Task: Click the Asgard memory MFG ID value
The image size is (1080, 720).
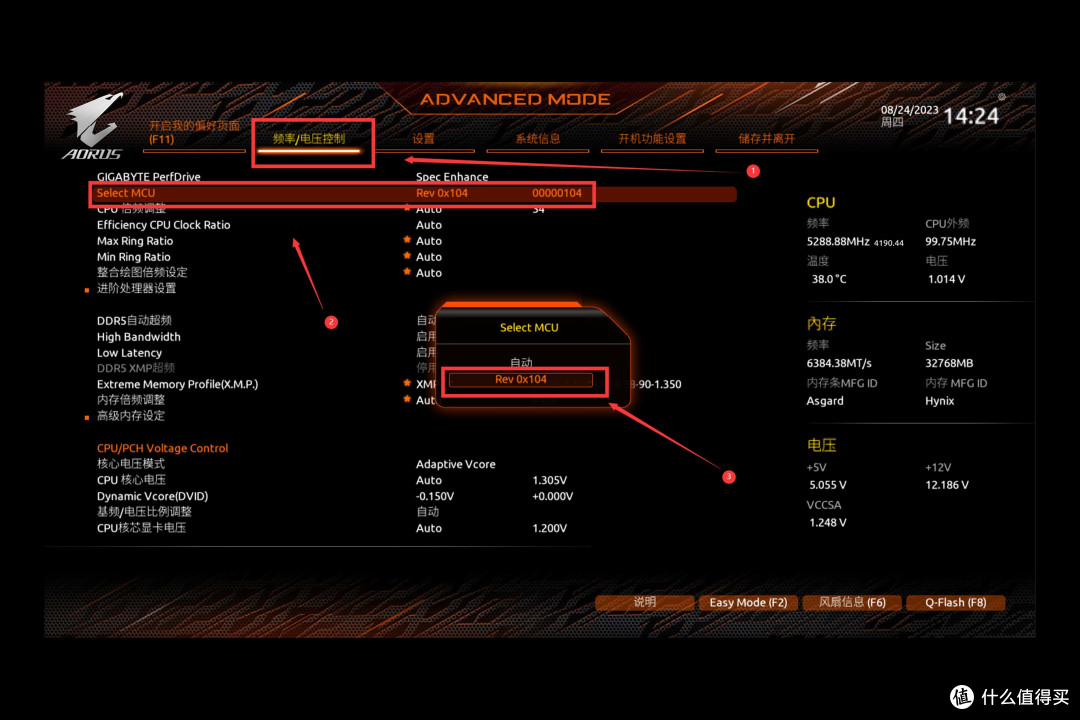Action: [x=824, y=401]
